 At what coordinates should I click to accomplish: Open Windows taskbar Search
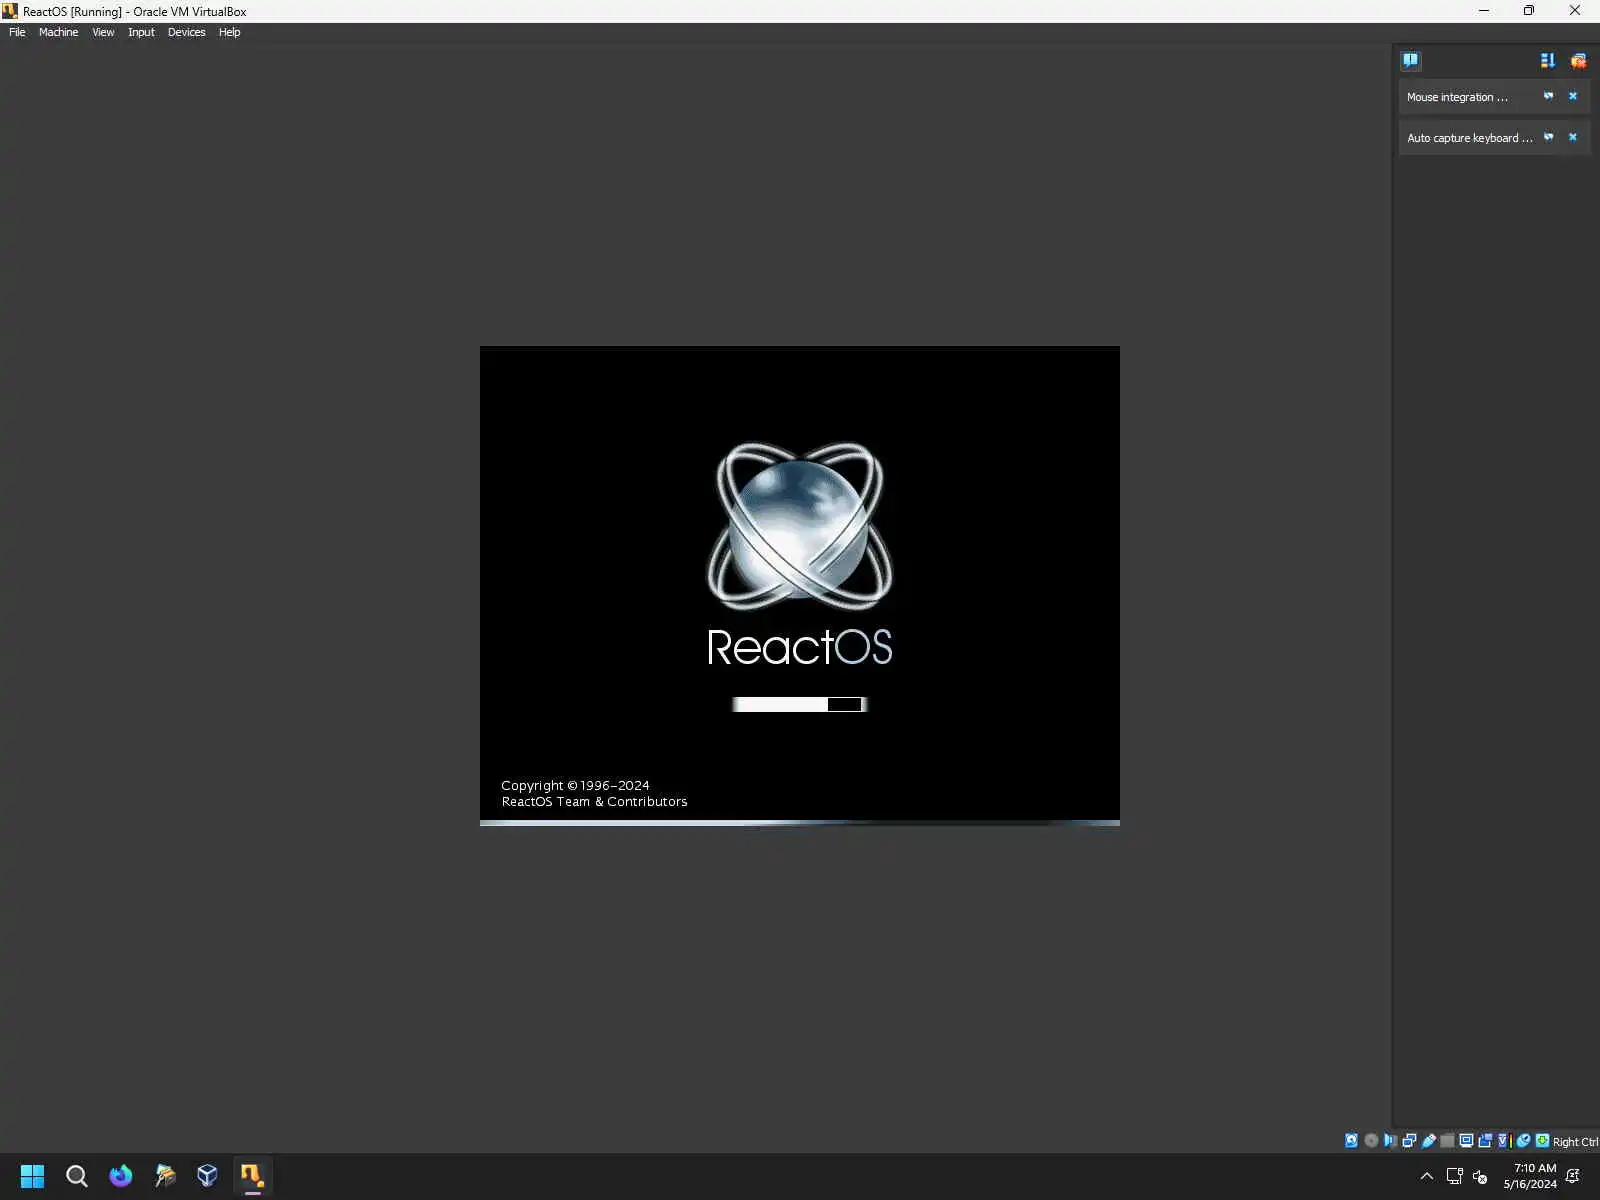(77, 1176)
